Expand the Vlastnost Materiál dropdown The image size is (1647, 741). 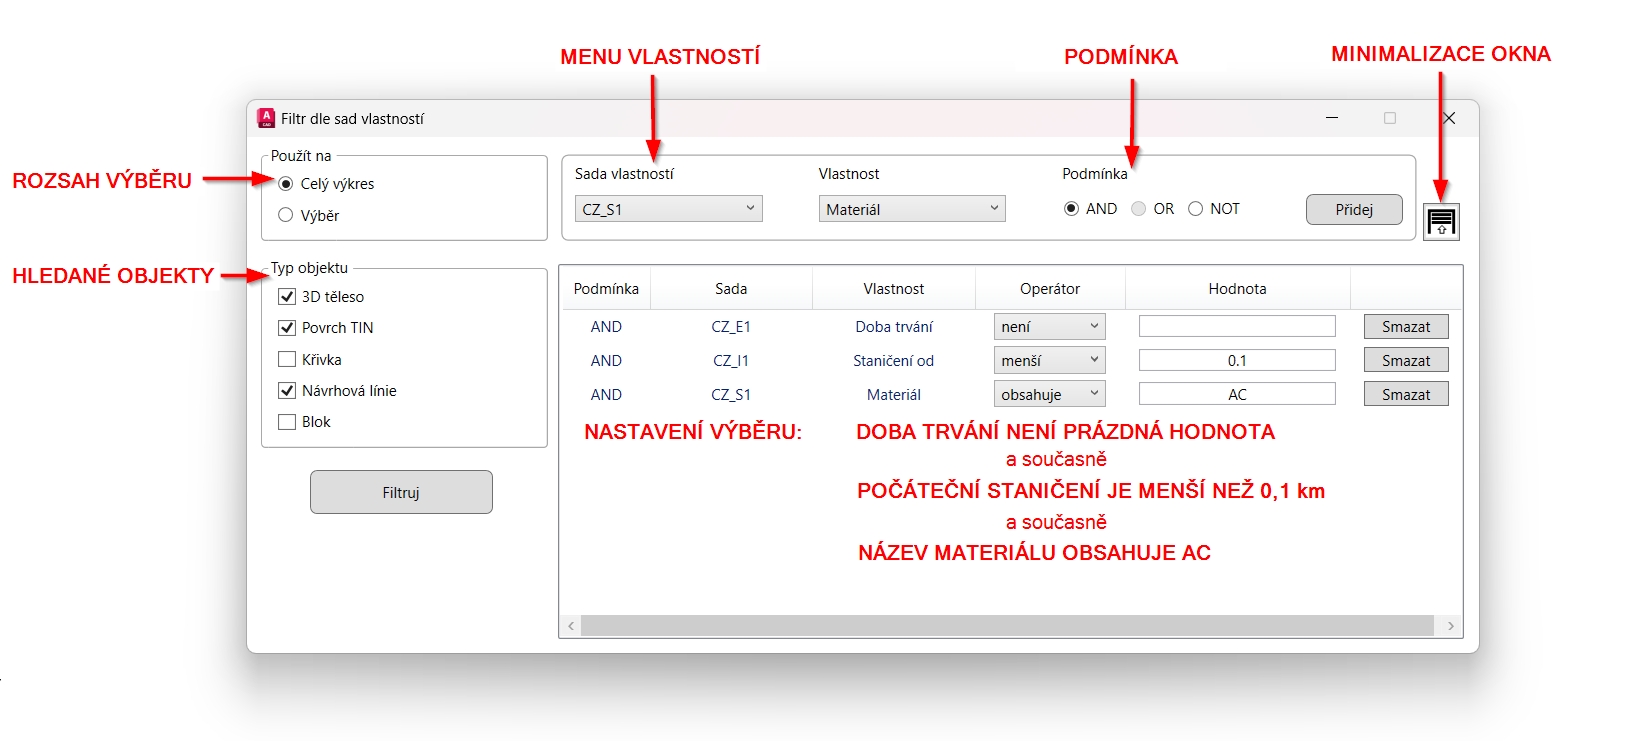point(911,209)
